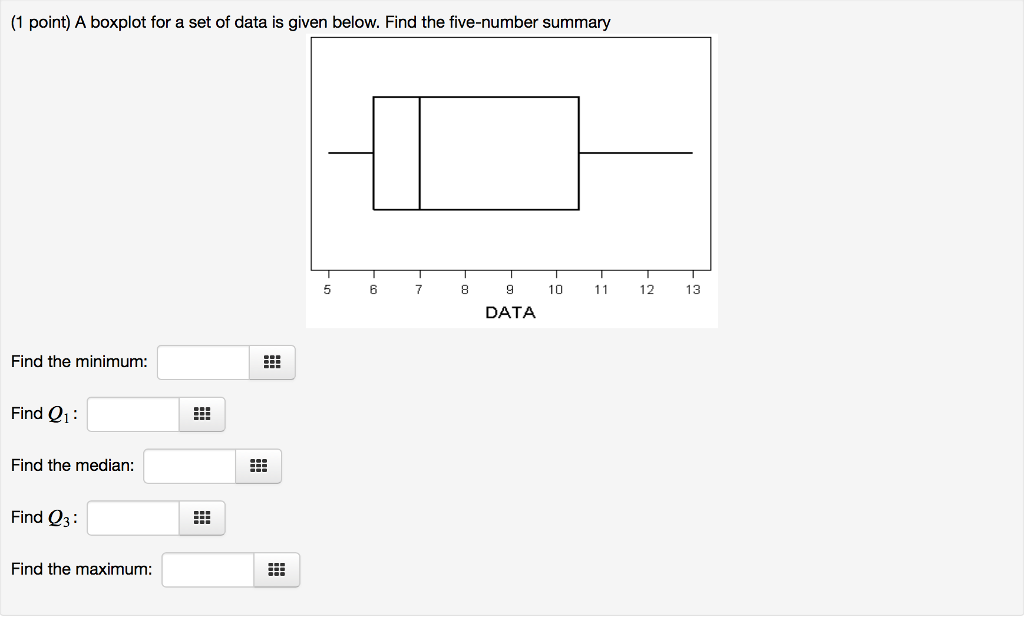Click the median answer input field
The width and height of the screenshot is (1024, 620).
[188, 466]
